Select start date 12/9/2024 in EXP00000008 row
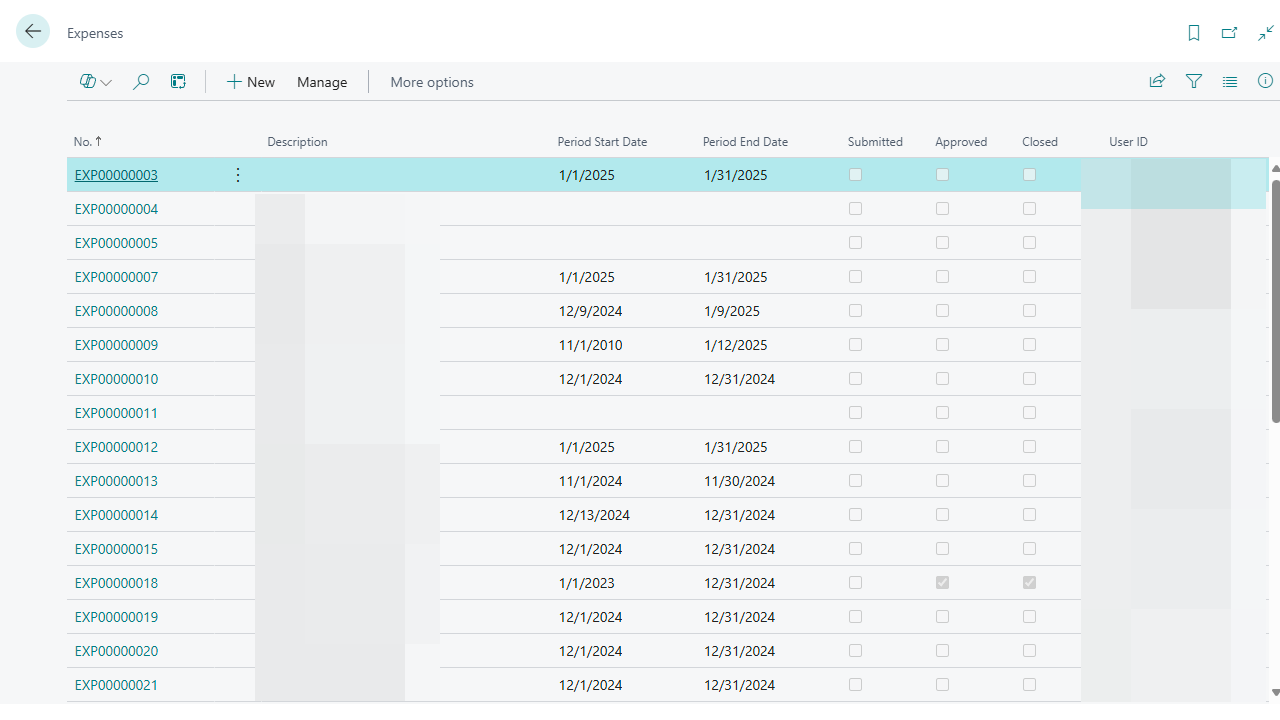Image resolution: width=1280 pixels, height=720 pixels. (x=590, y=311)
